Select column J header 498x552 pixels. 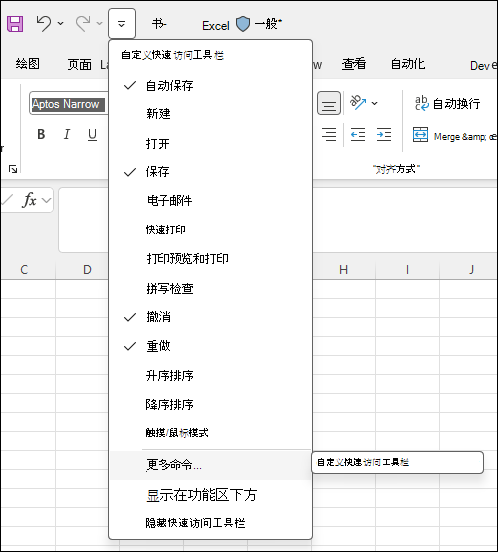click(x=471, y=270)
